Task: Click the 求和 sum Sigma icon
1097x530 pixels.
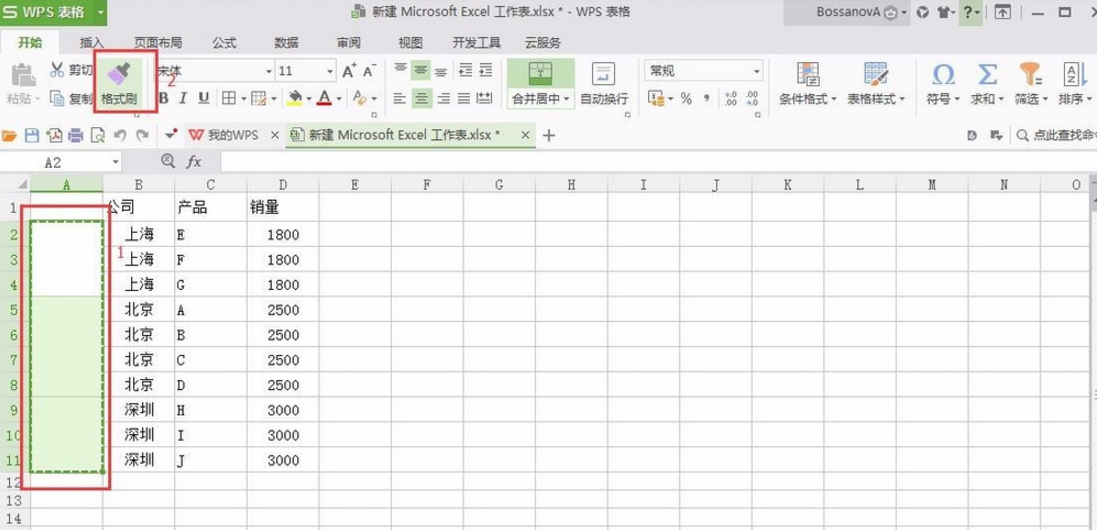Action: 987,74
